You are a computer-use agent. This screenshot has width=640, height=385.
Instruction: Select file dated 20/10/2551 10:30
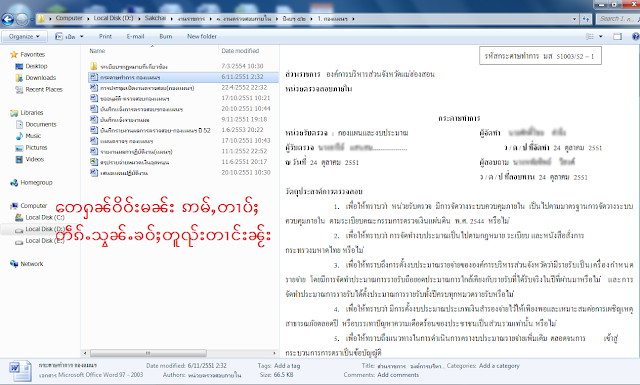[183, 172]
